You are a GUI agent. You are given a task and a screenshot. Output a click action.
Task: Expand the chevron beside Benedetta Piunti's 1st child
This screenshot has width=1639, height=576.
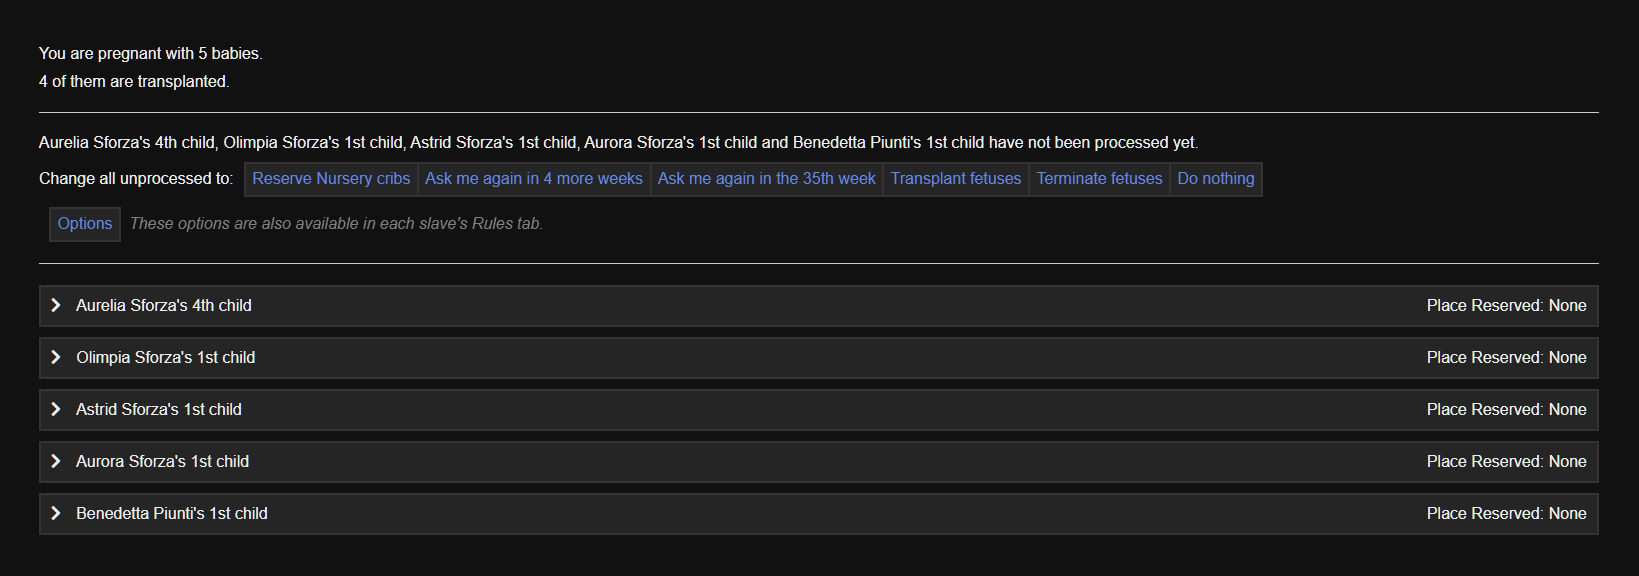click(56, 514)
